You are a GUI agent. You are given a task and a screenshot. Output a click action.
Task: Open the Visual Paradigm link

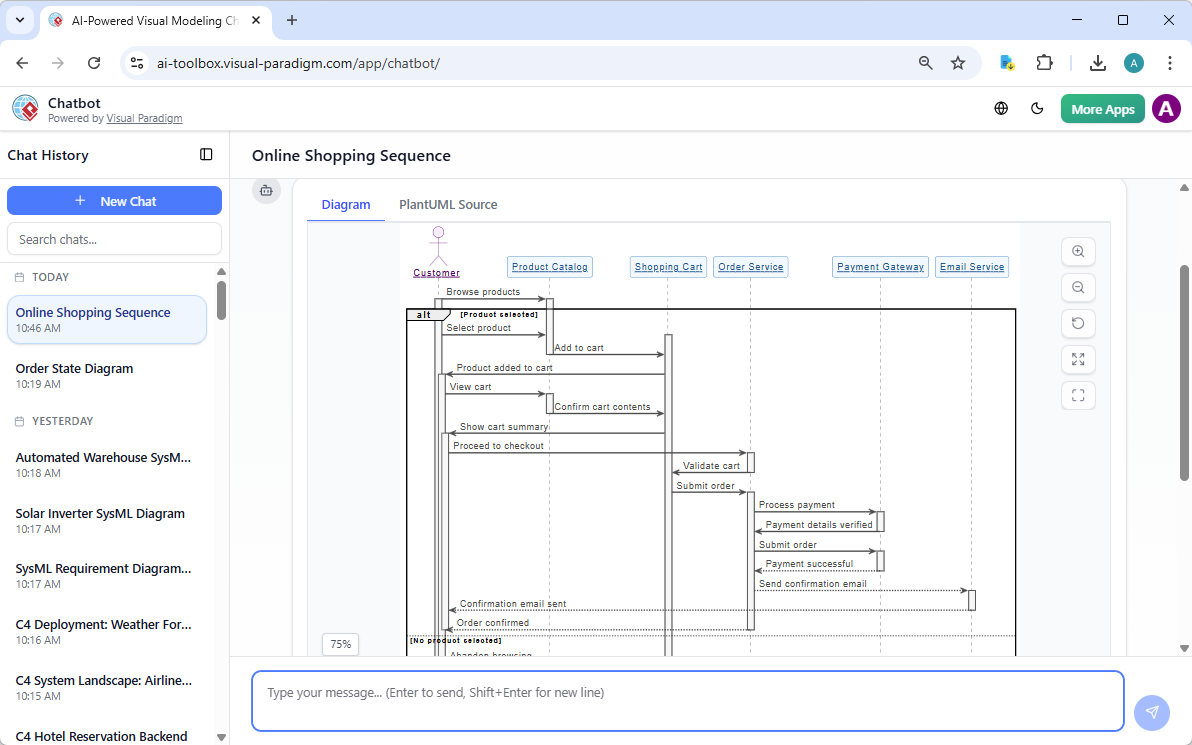[144, 117]
